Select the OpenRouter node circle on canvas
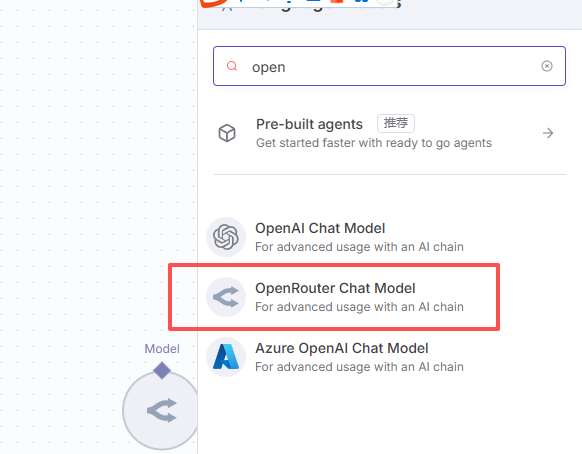The image size is (582, 454). pyautogui.click(x=161, y=411)
